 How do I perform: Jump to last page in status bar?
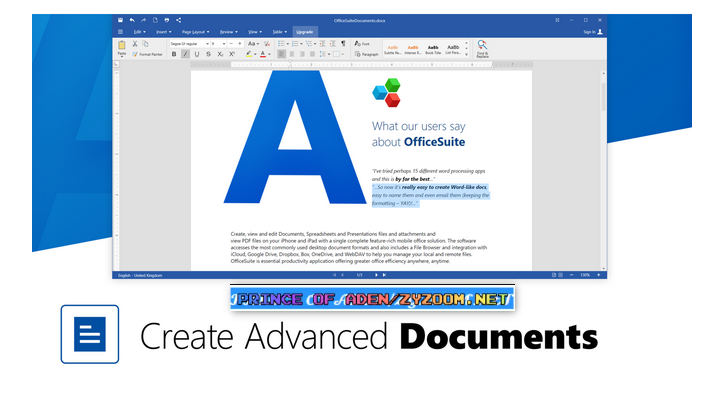pyautogui.click(x=384, y=275)
